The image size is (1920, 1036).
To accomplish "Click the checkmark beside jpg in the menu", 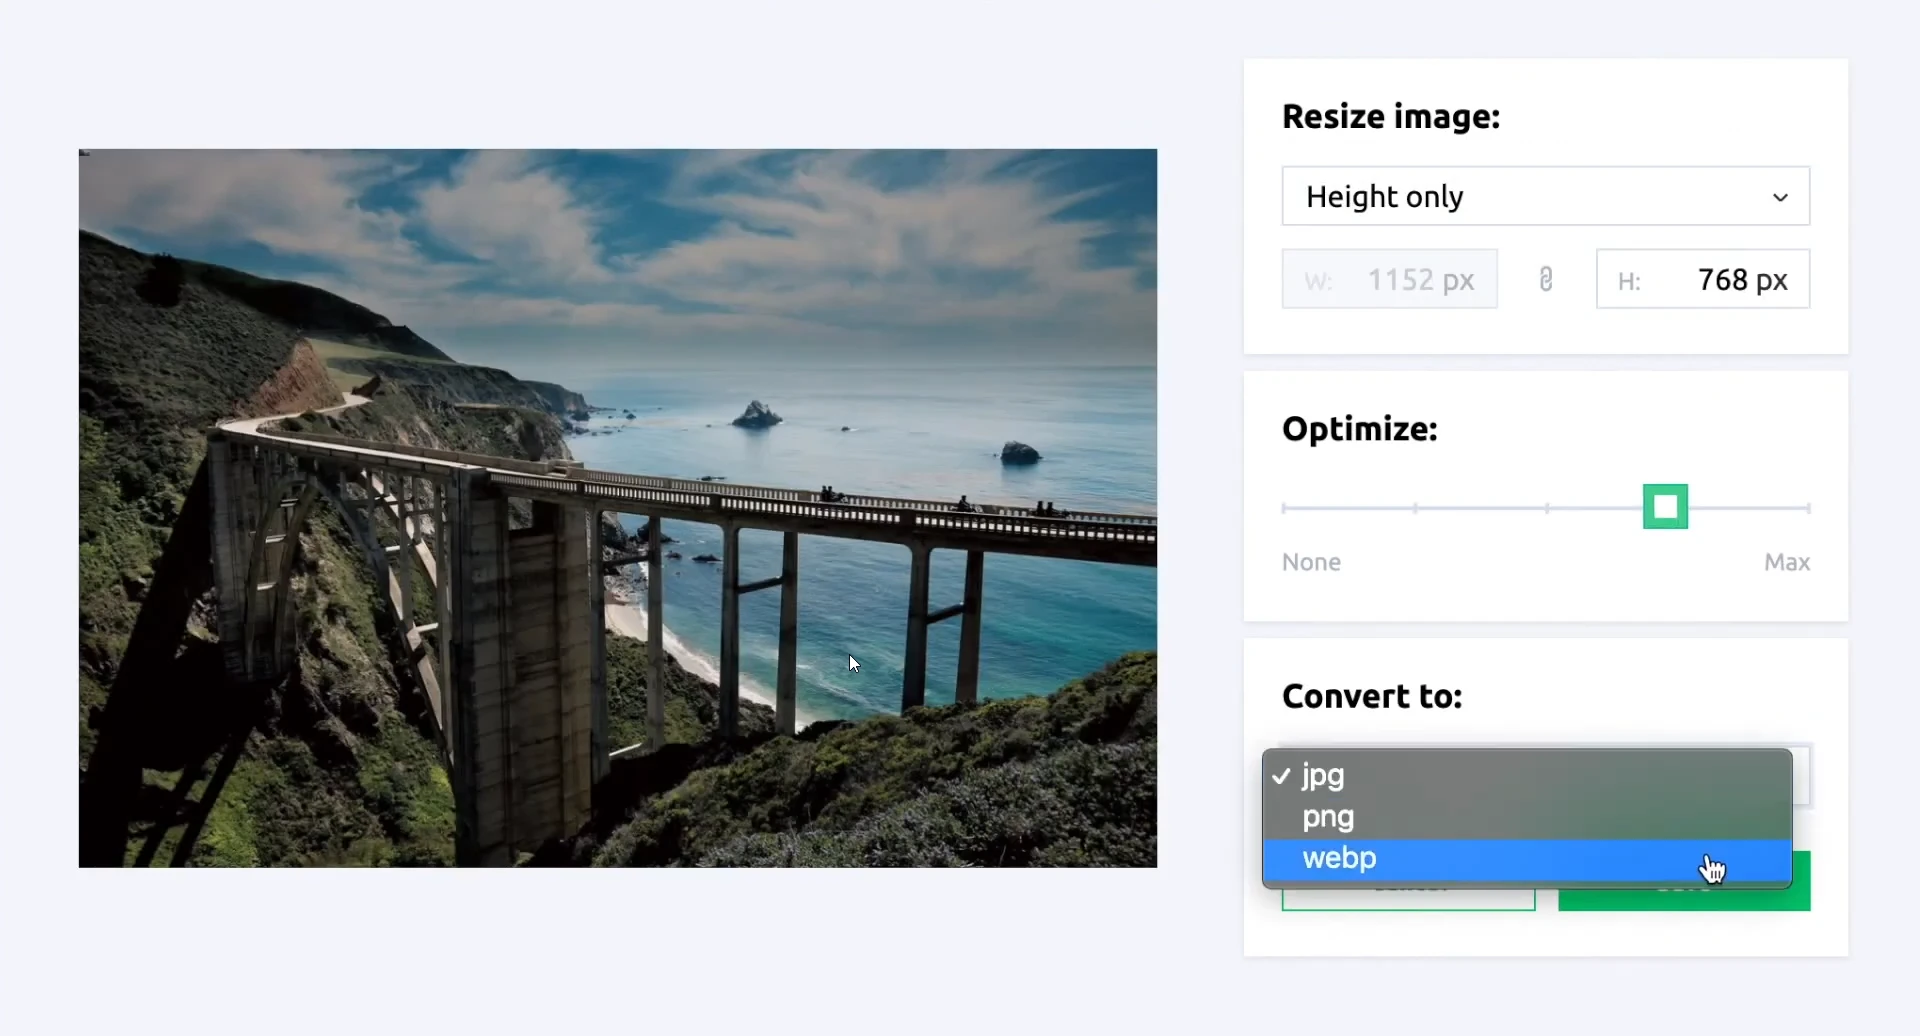I will click(x=1283, y=775).
